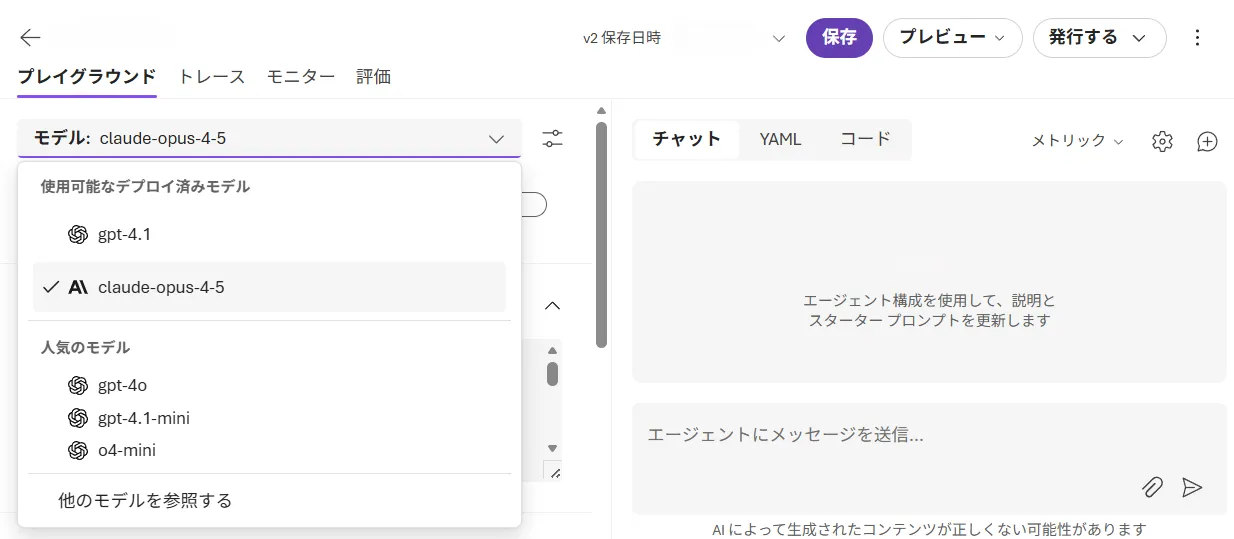Attach a file with the paperclip icon
The height and width of the screenshot is (539, 1234).
[x=1152, y=487]
